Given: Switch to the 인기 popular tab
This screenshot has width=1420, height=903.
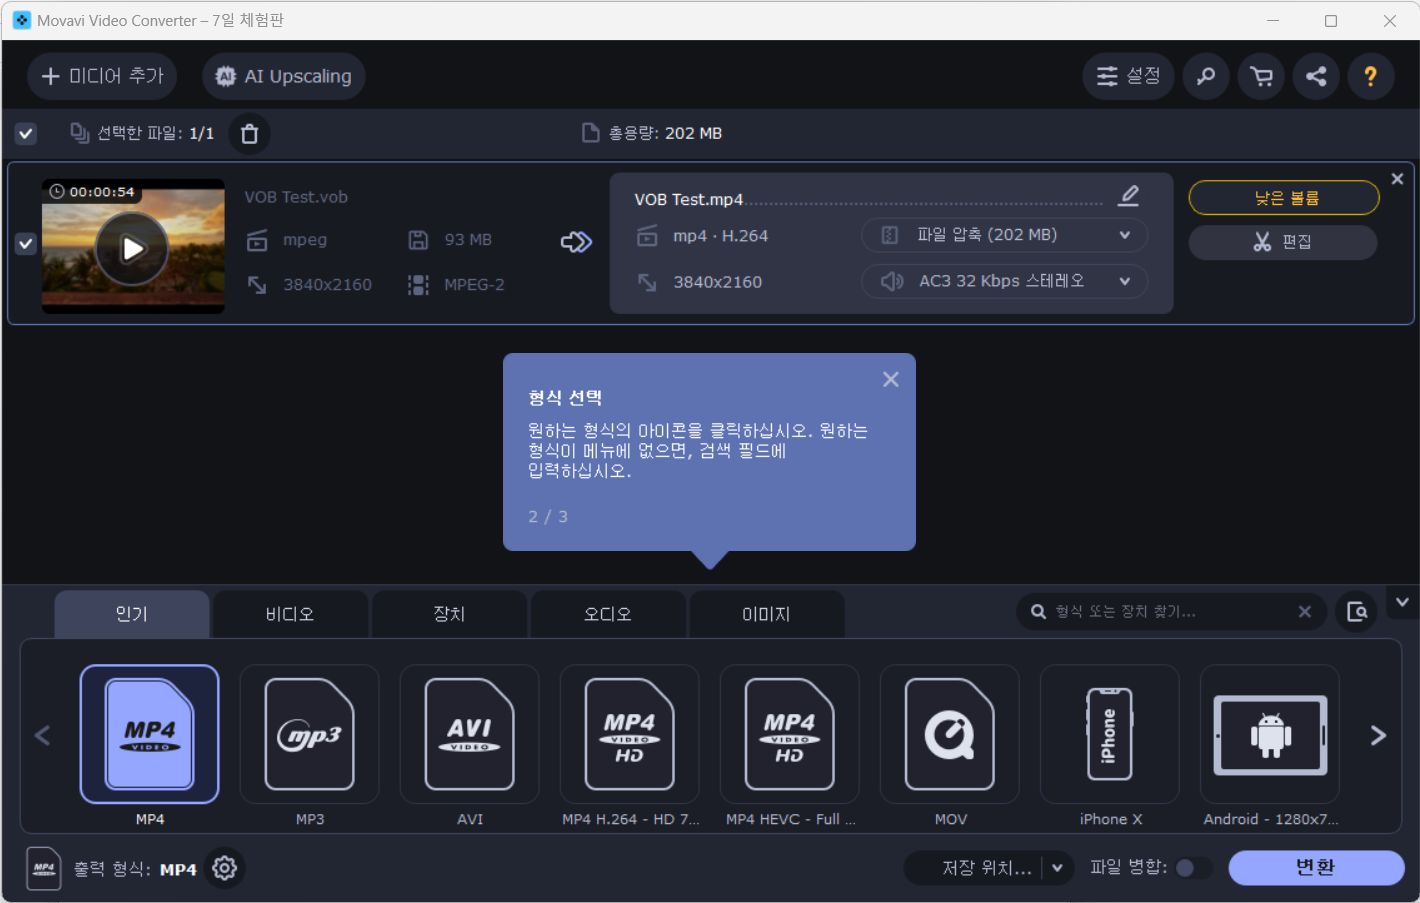Looking at the screenshot, I should 132,614.
